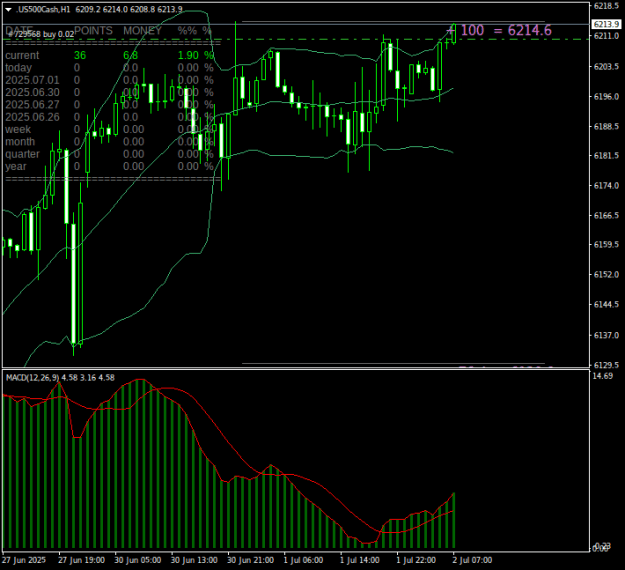Click the 30 Jun 05:00 time label
The height and width of the screenshot is (570, 625).
click(138, 560)
